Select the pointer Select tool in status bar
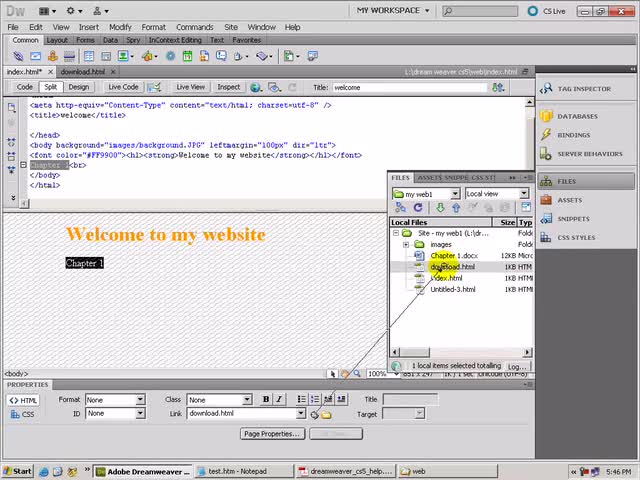Viewport: 640px width, 480px height. pyautogui.click(x=332, y=373)
